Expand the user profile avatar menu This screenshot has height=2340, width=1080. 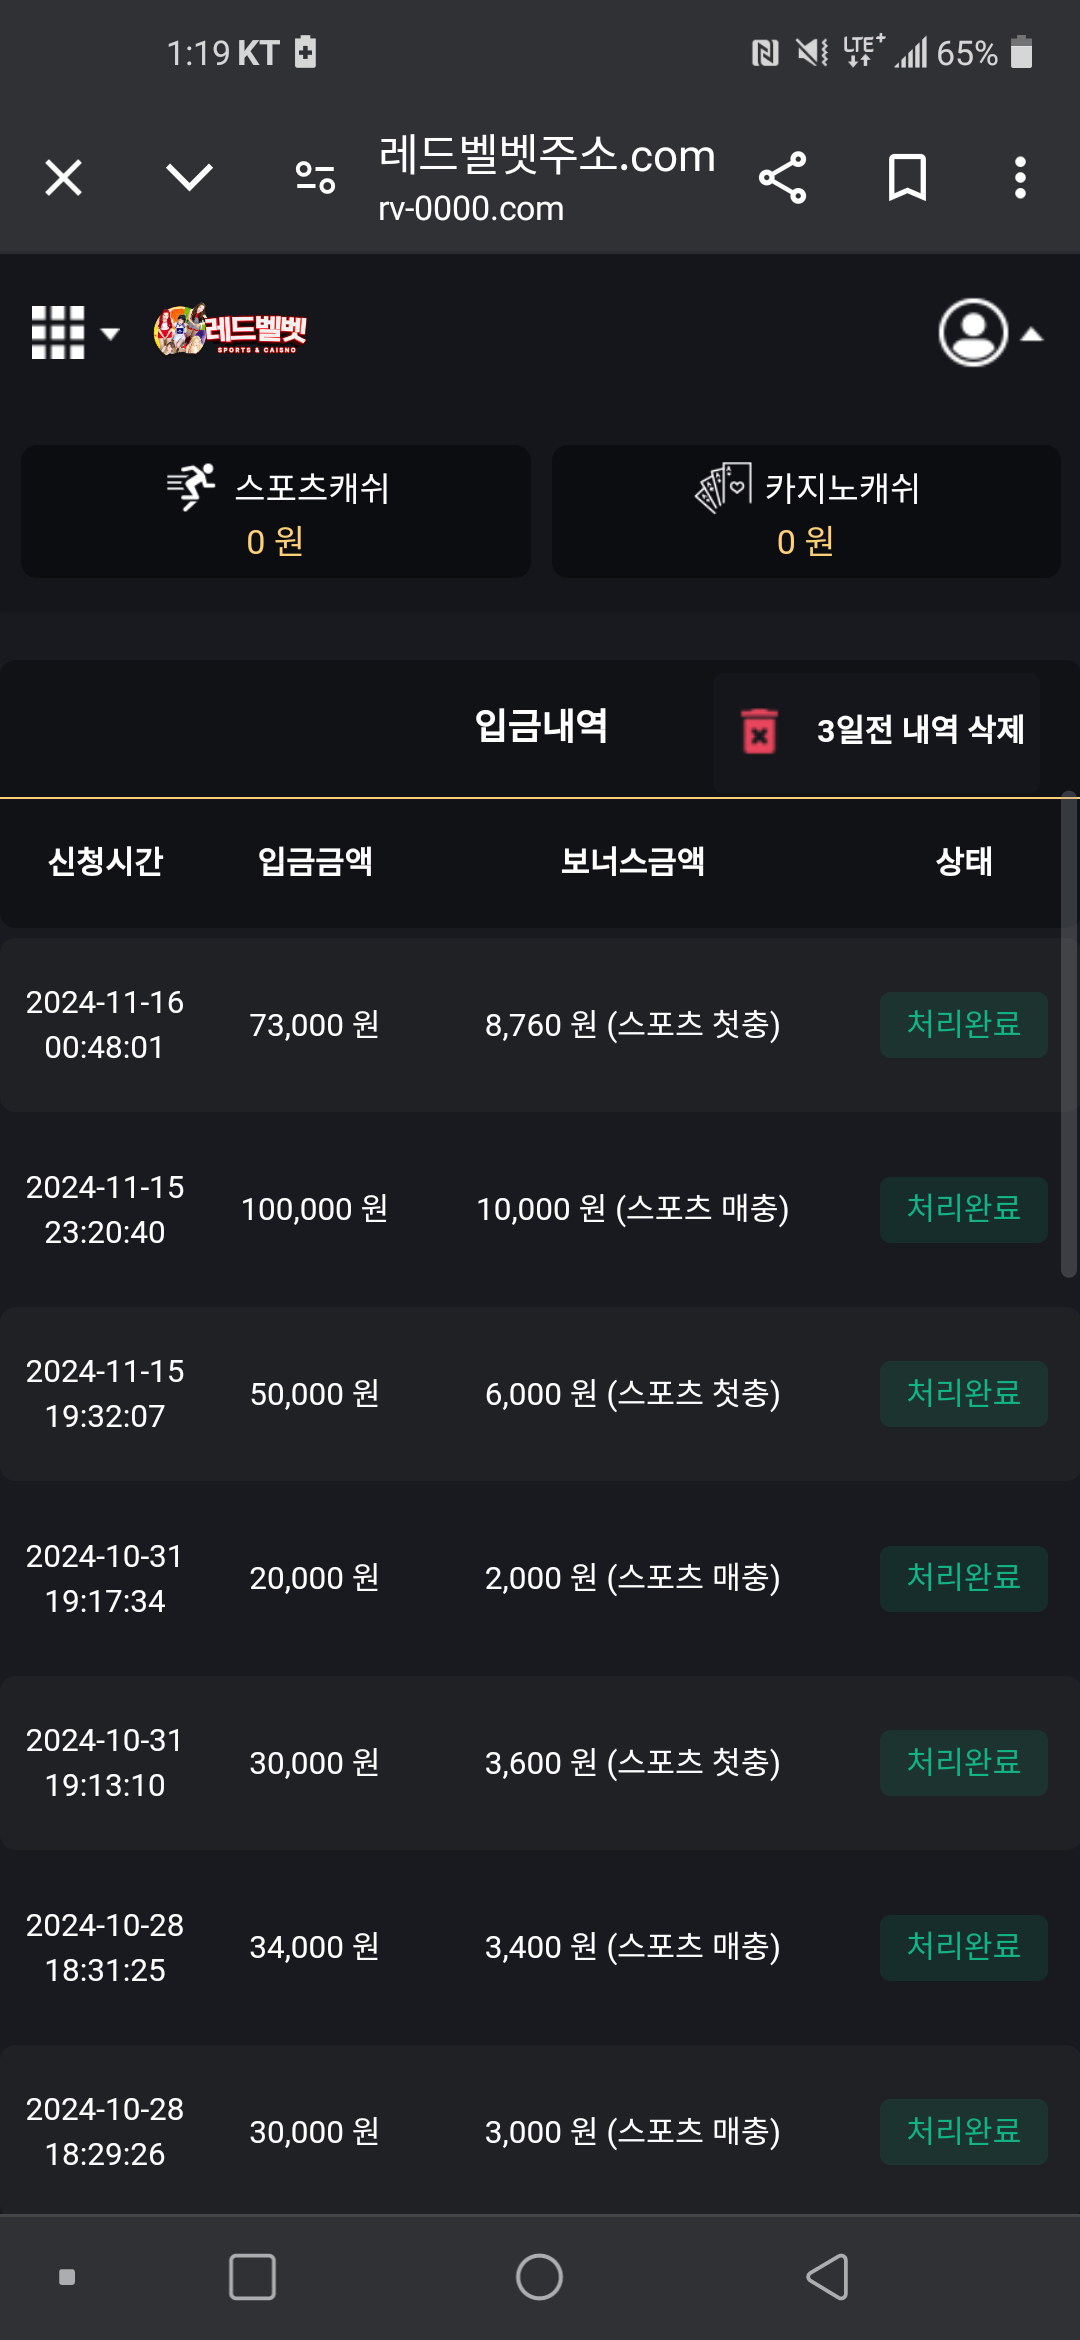(973, 332)
